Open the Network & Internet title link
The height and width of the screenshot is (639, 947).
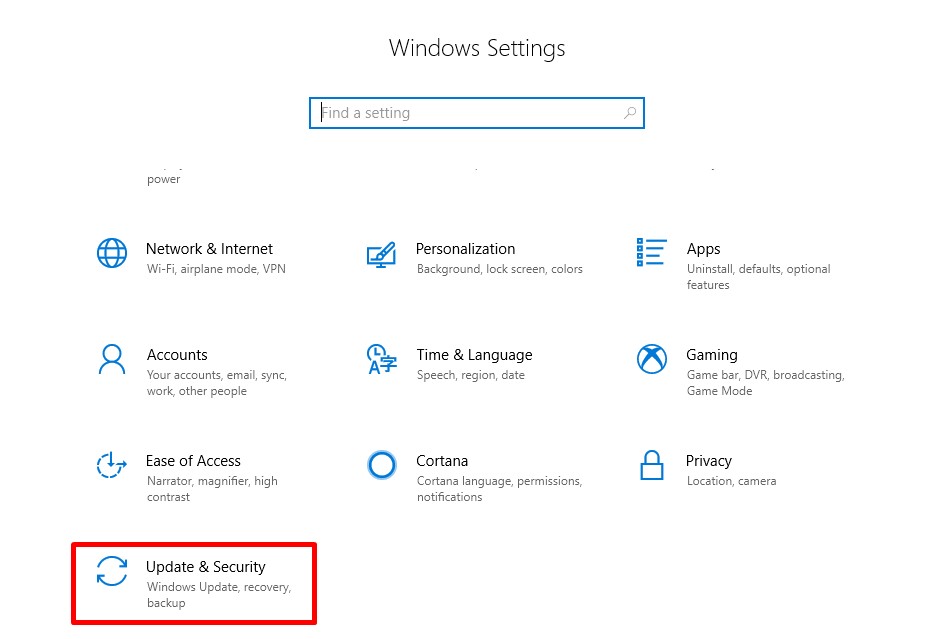(209, 249)
